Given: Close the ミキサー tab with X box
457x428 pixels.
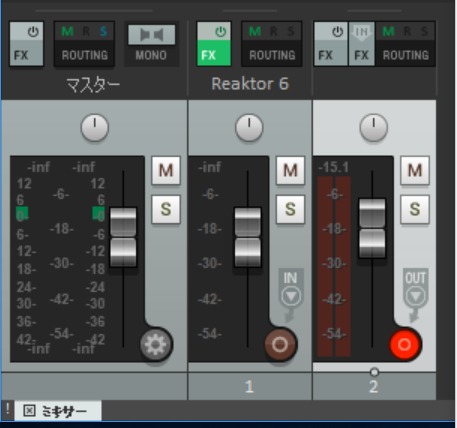Looking at the screenshot, I should pyautogui.click(x=29, y=411).
